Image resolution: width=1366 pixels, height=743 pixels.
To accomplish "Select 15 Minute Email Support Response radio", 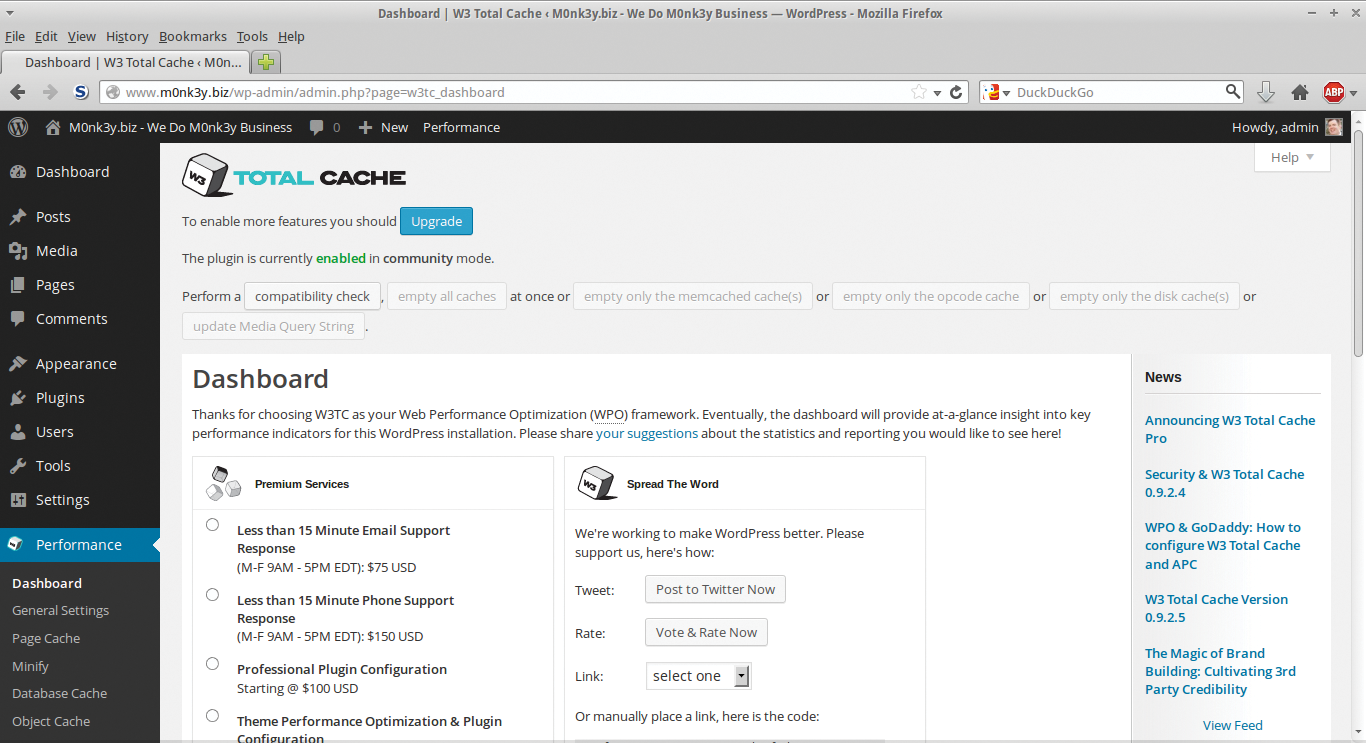I will pyautogui.click(x=212, y=525).
